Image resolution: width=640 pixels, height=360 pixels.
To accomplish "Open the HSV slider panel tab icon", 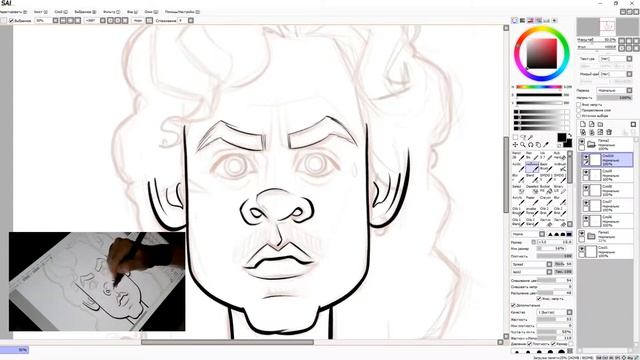I will 530,20.
